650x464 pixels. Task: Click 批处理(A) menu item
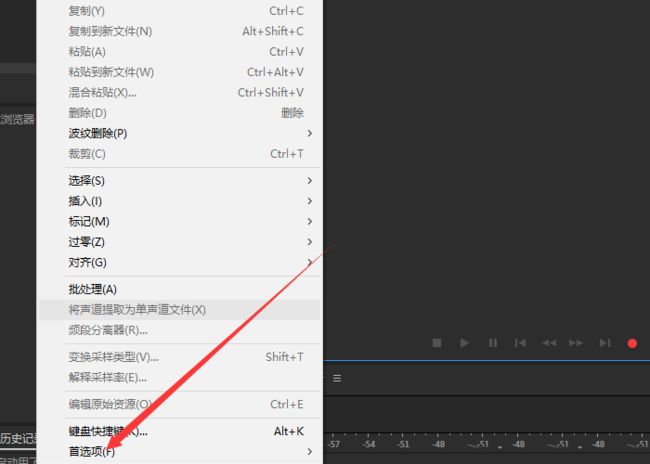(179, 289)
